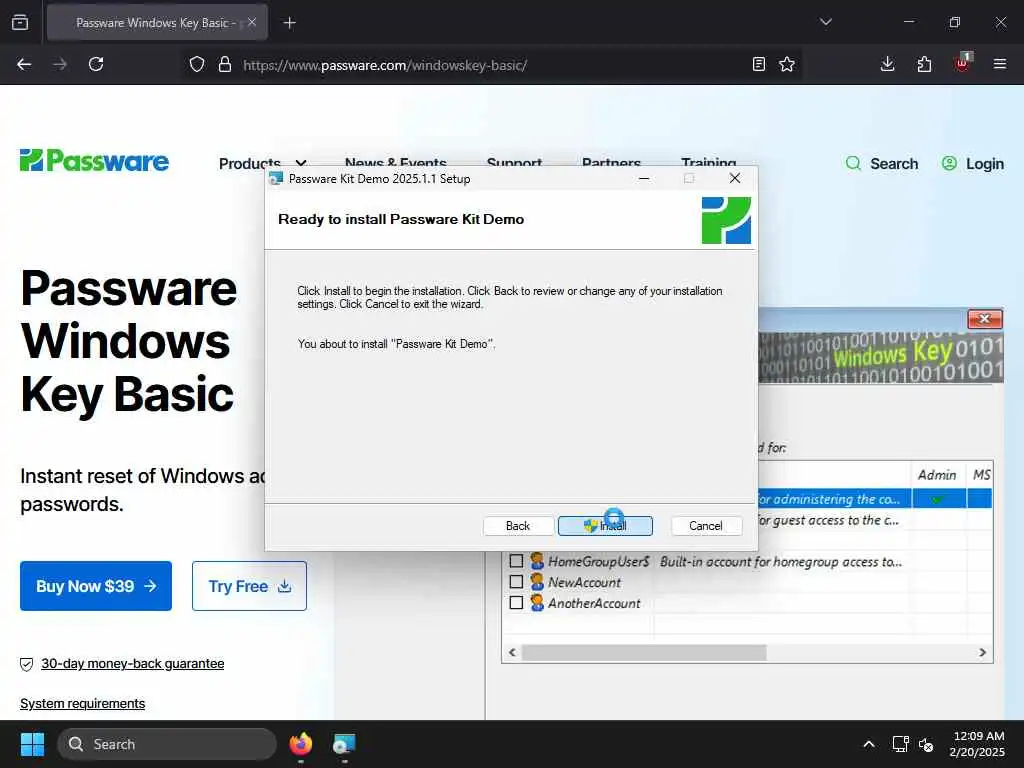Show hidden system tray icons

point(869,744)
